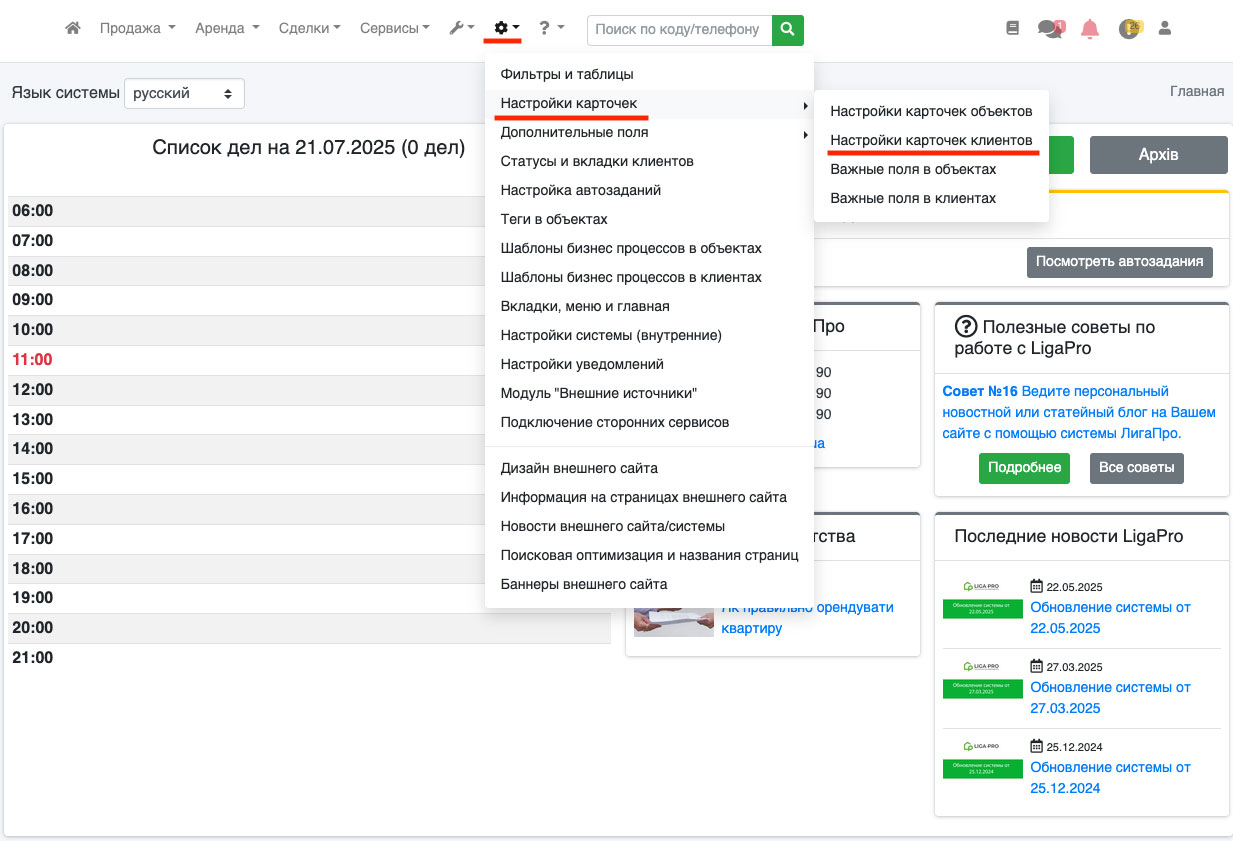1233x841 pixels.
Task: Expand the Продажа dropdown menu
Action: tap(137, 29)
